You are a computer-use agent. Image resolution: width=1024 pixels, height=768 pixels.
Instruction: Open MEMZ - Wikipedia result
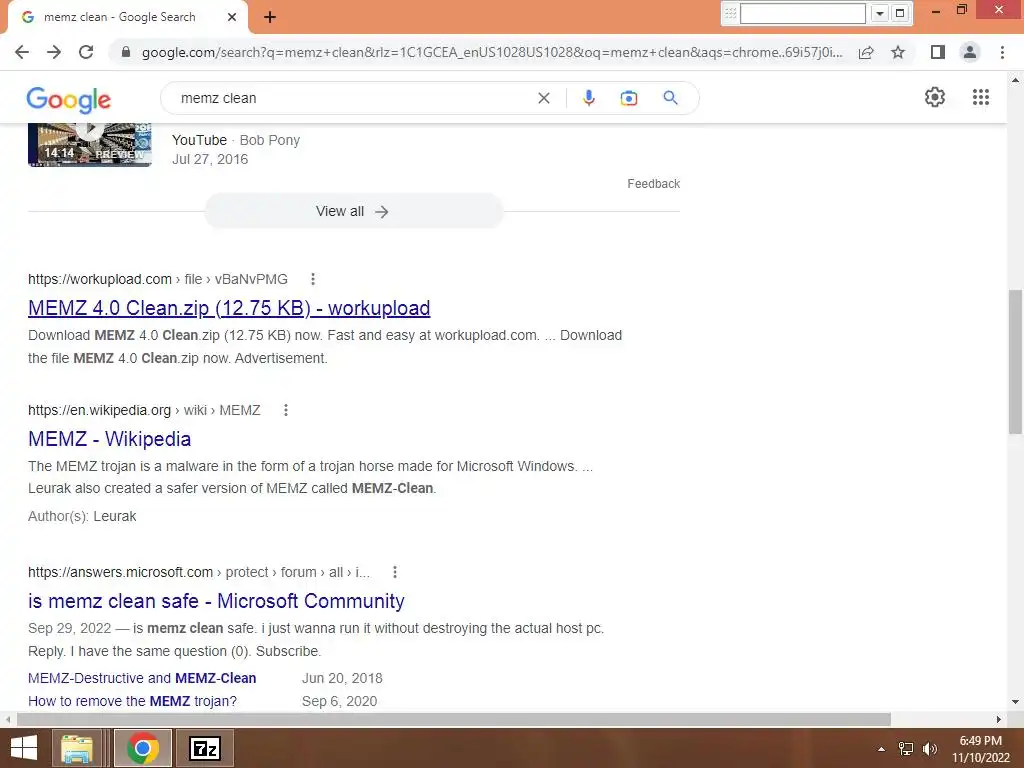[110, 439]
